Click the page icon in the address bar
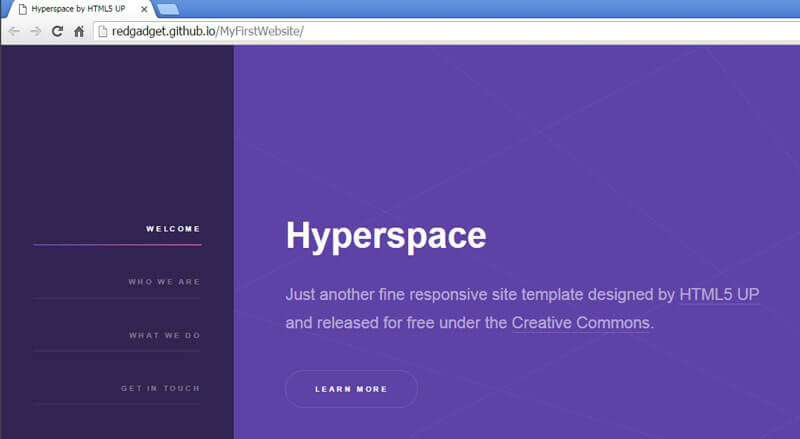 103,32
